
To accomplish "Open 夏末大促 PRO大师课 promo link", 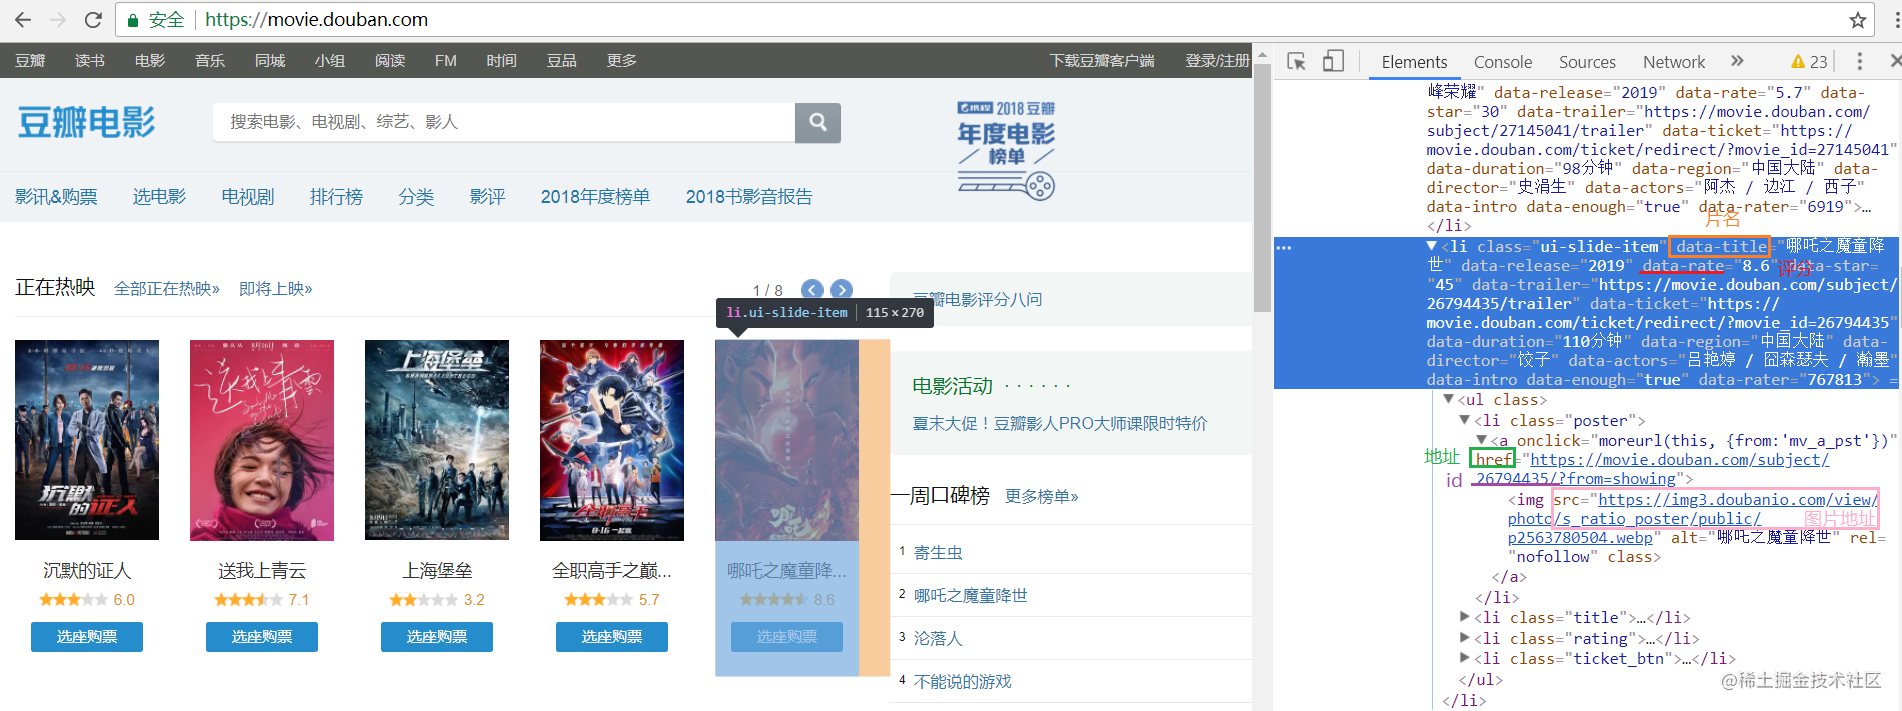I will (1060, 424).
